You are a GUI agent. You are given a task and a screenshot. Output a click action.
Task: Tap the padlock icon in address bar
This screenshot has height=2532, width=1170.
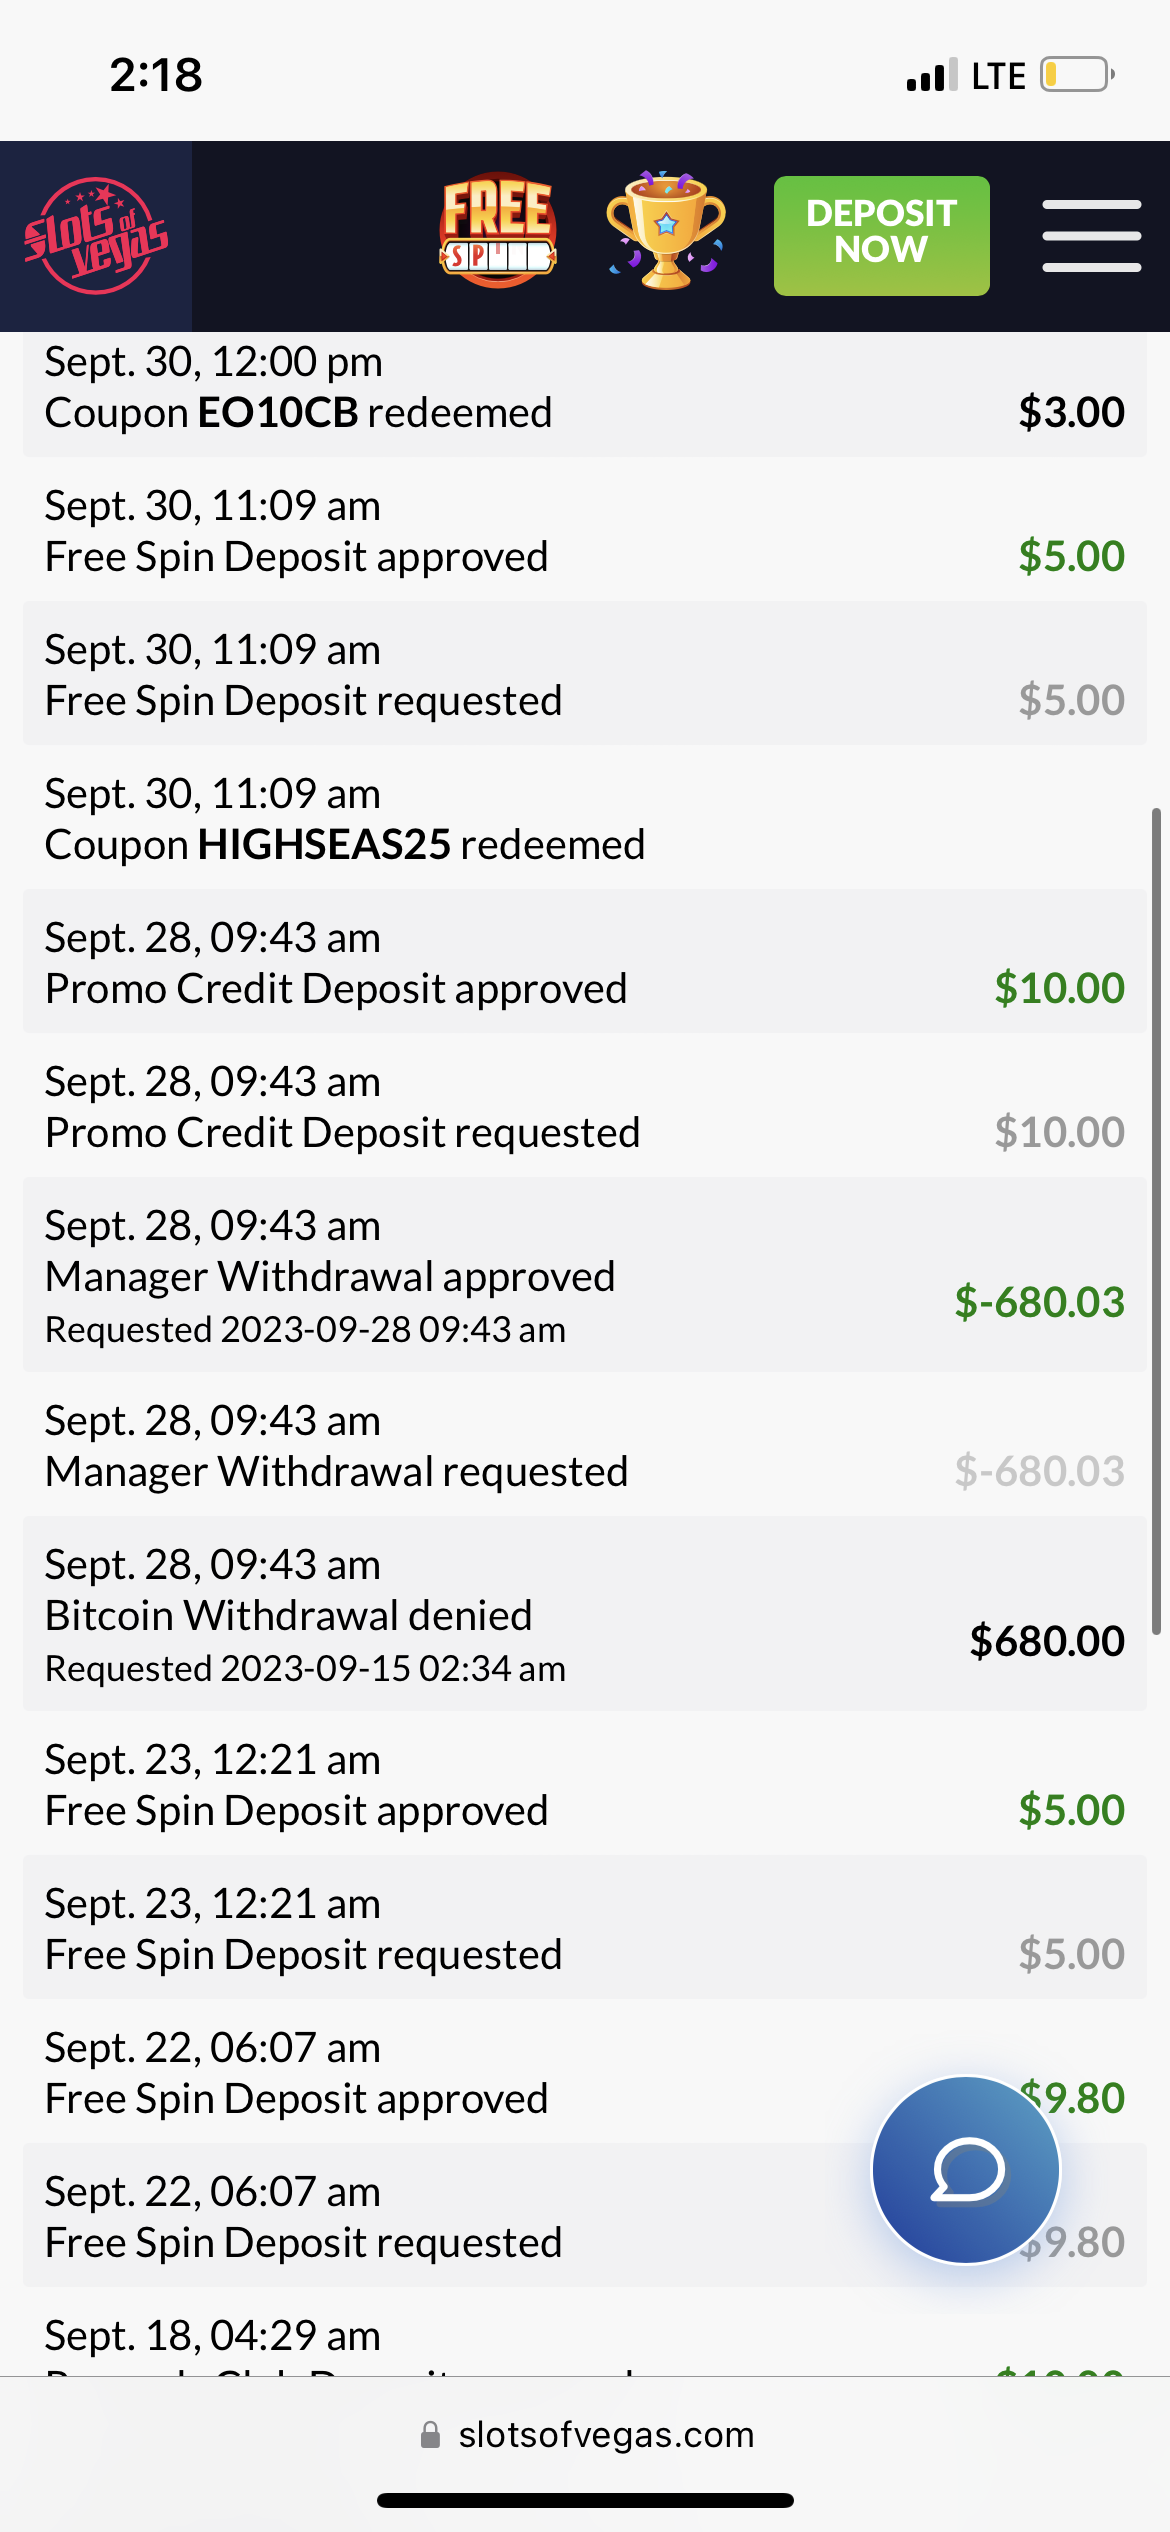click(431, 2435)
